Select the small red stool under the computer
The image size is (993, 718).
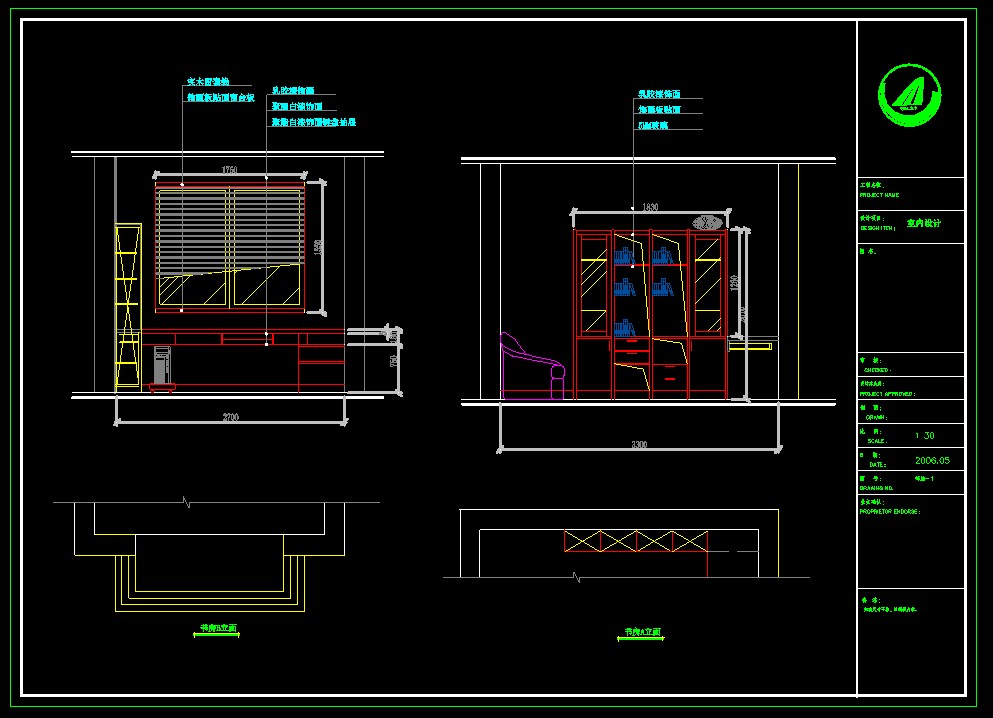point(162,387)
